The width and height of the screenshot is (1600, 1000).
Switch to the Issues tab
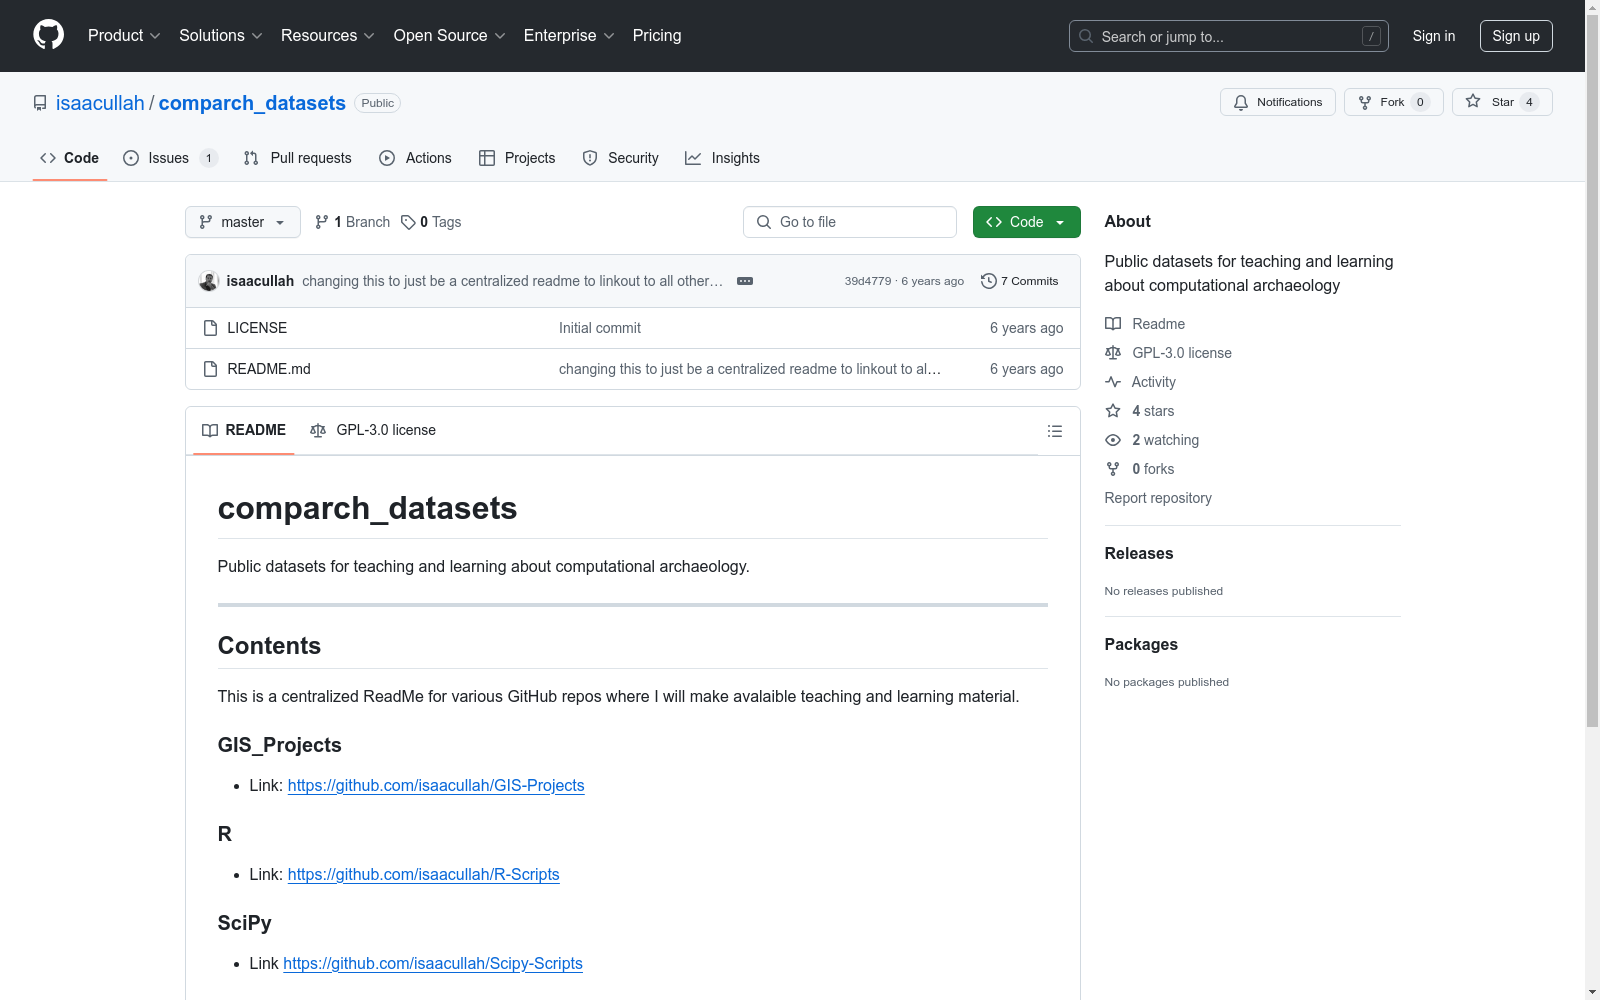pos(169,158)
